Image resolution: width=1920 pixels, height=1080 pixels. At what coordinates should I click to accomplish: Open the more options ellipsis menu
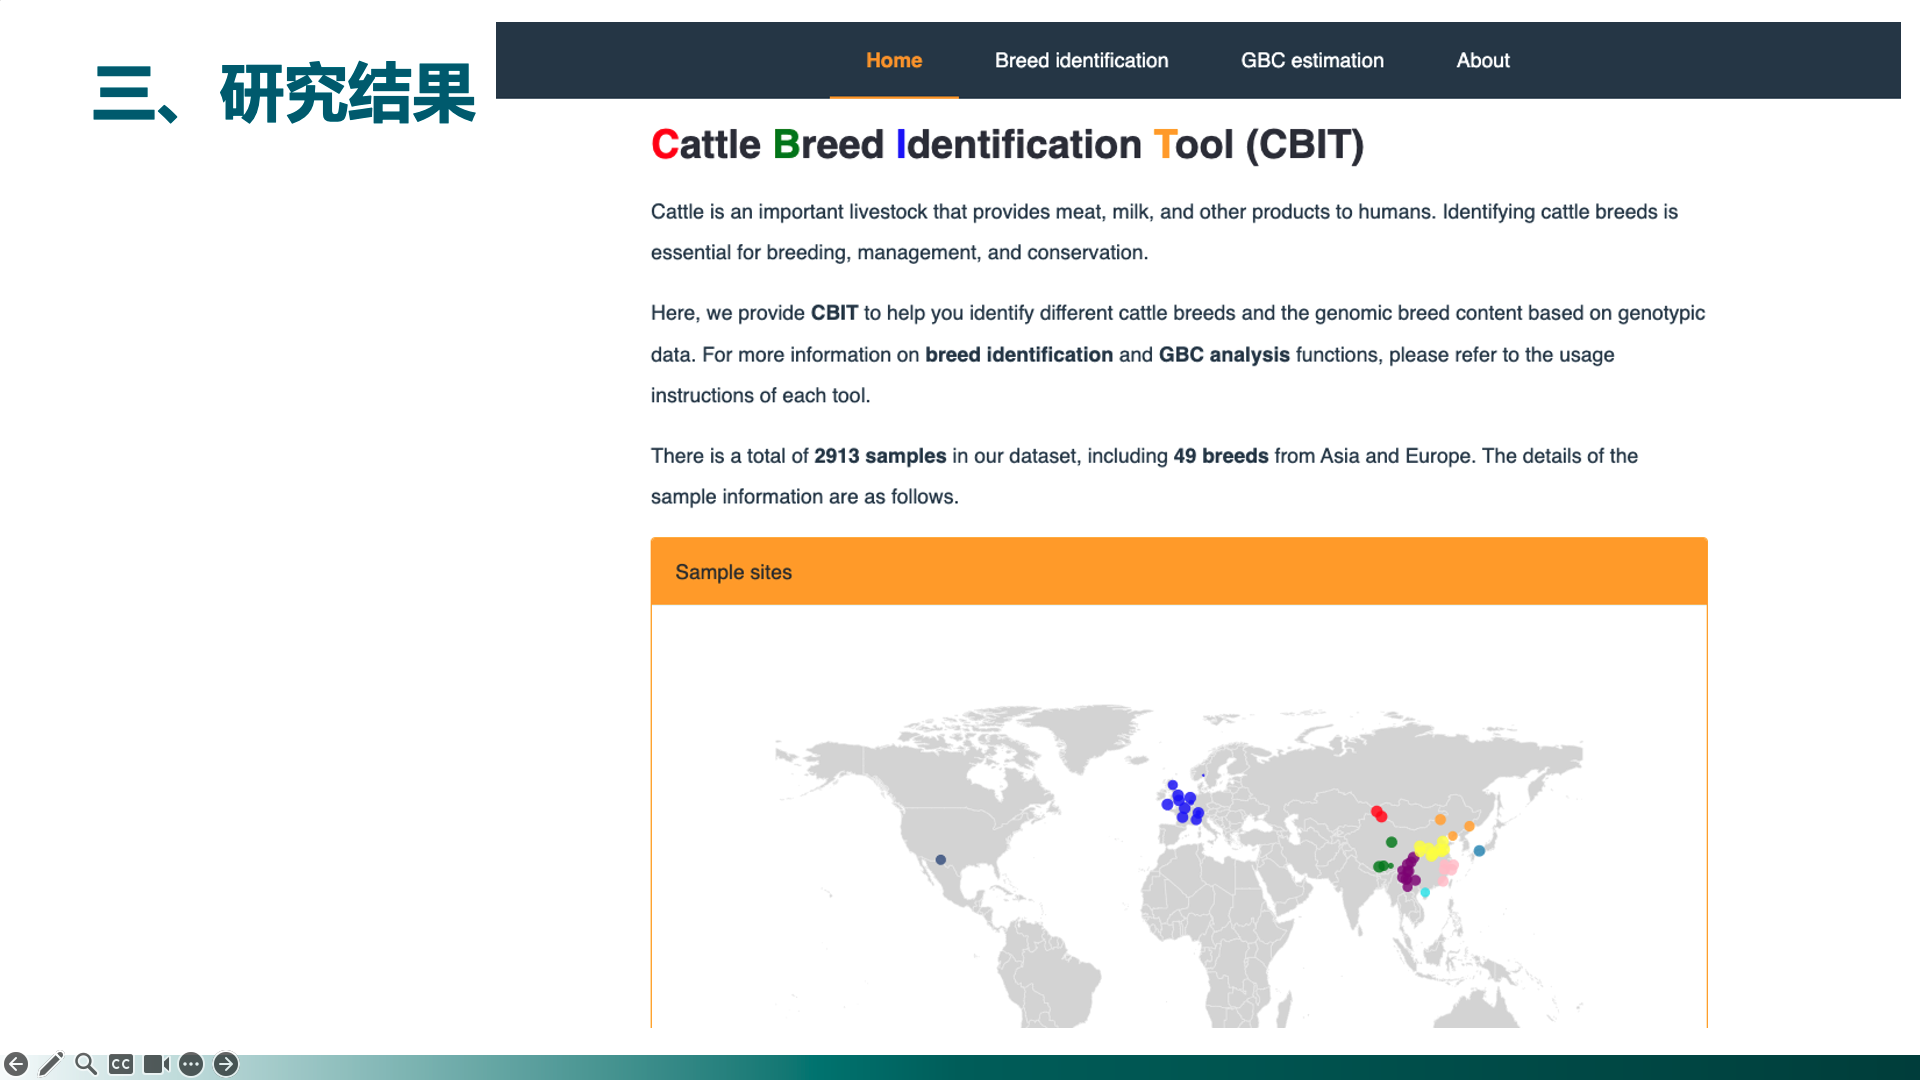coord(191,1064)
